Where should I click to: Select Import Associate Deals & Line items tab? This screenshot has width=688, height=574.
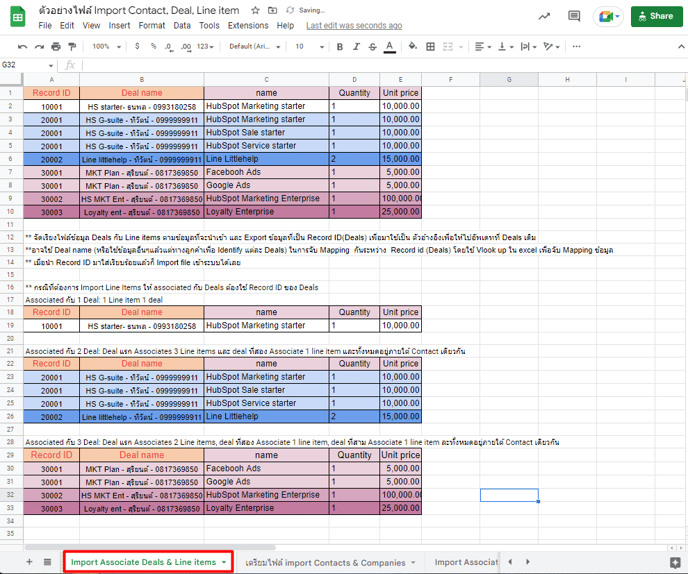(148, 562)
